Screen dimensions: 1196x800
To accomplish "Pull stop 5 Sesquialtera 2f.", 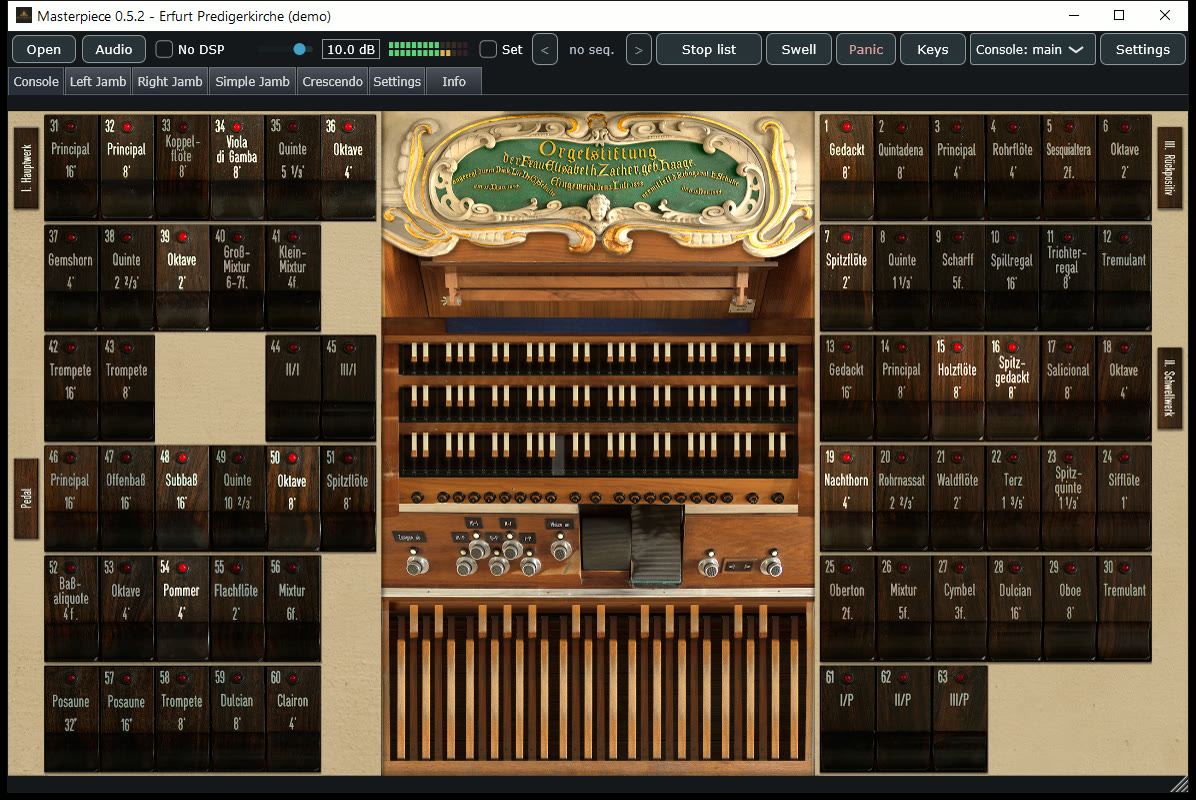I will [1069, 168].
